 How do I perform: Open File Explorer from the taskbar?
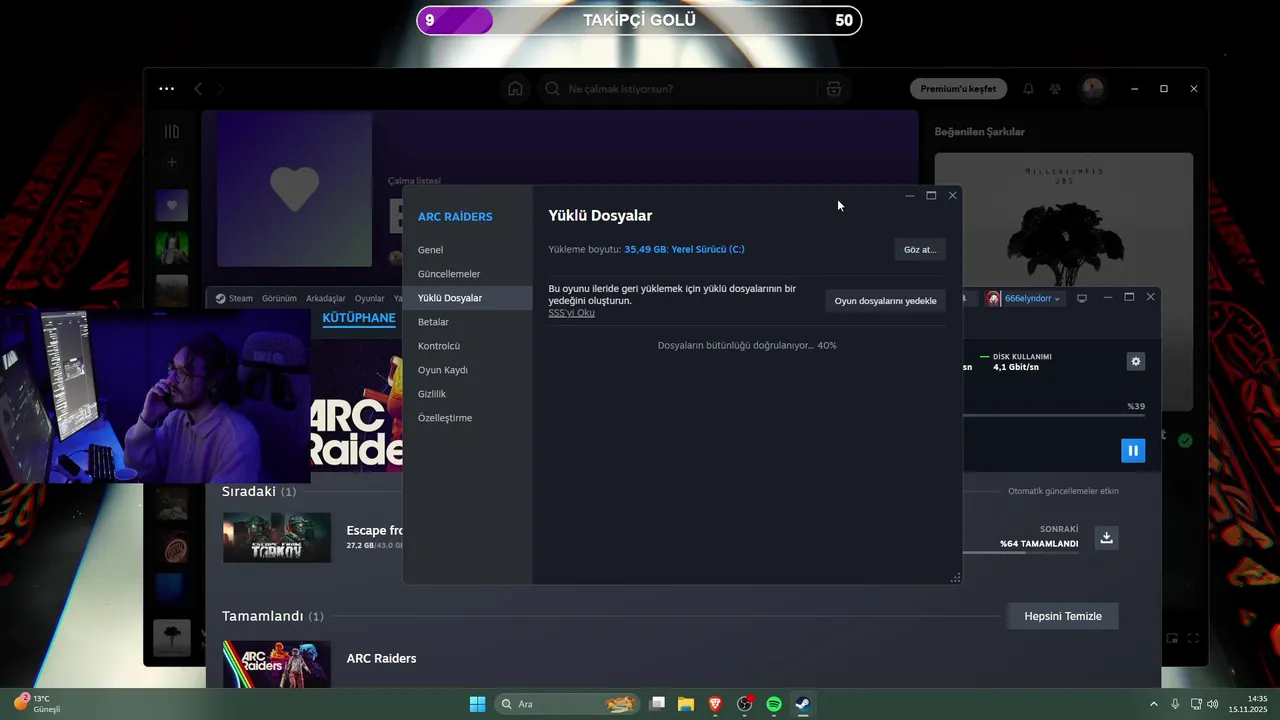click(x=686, y=704)
